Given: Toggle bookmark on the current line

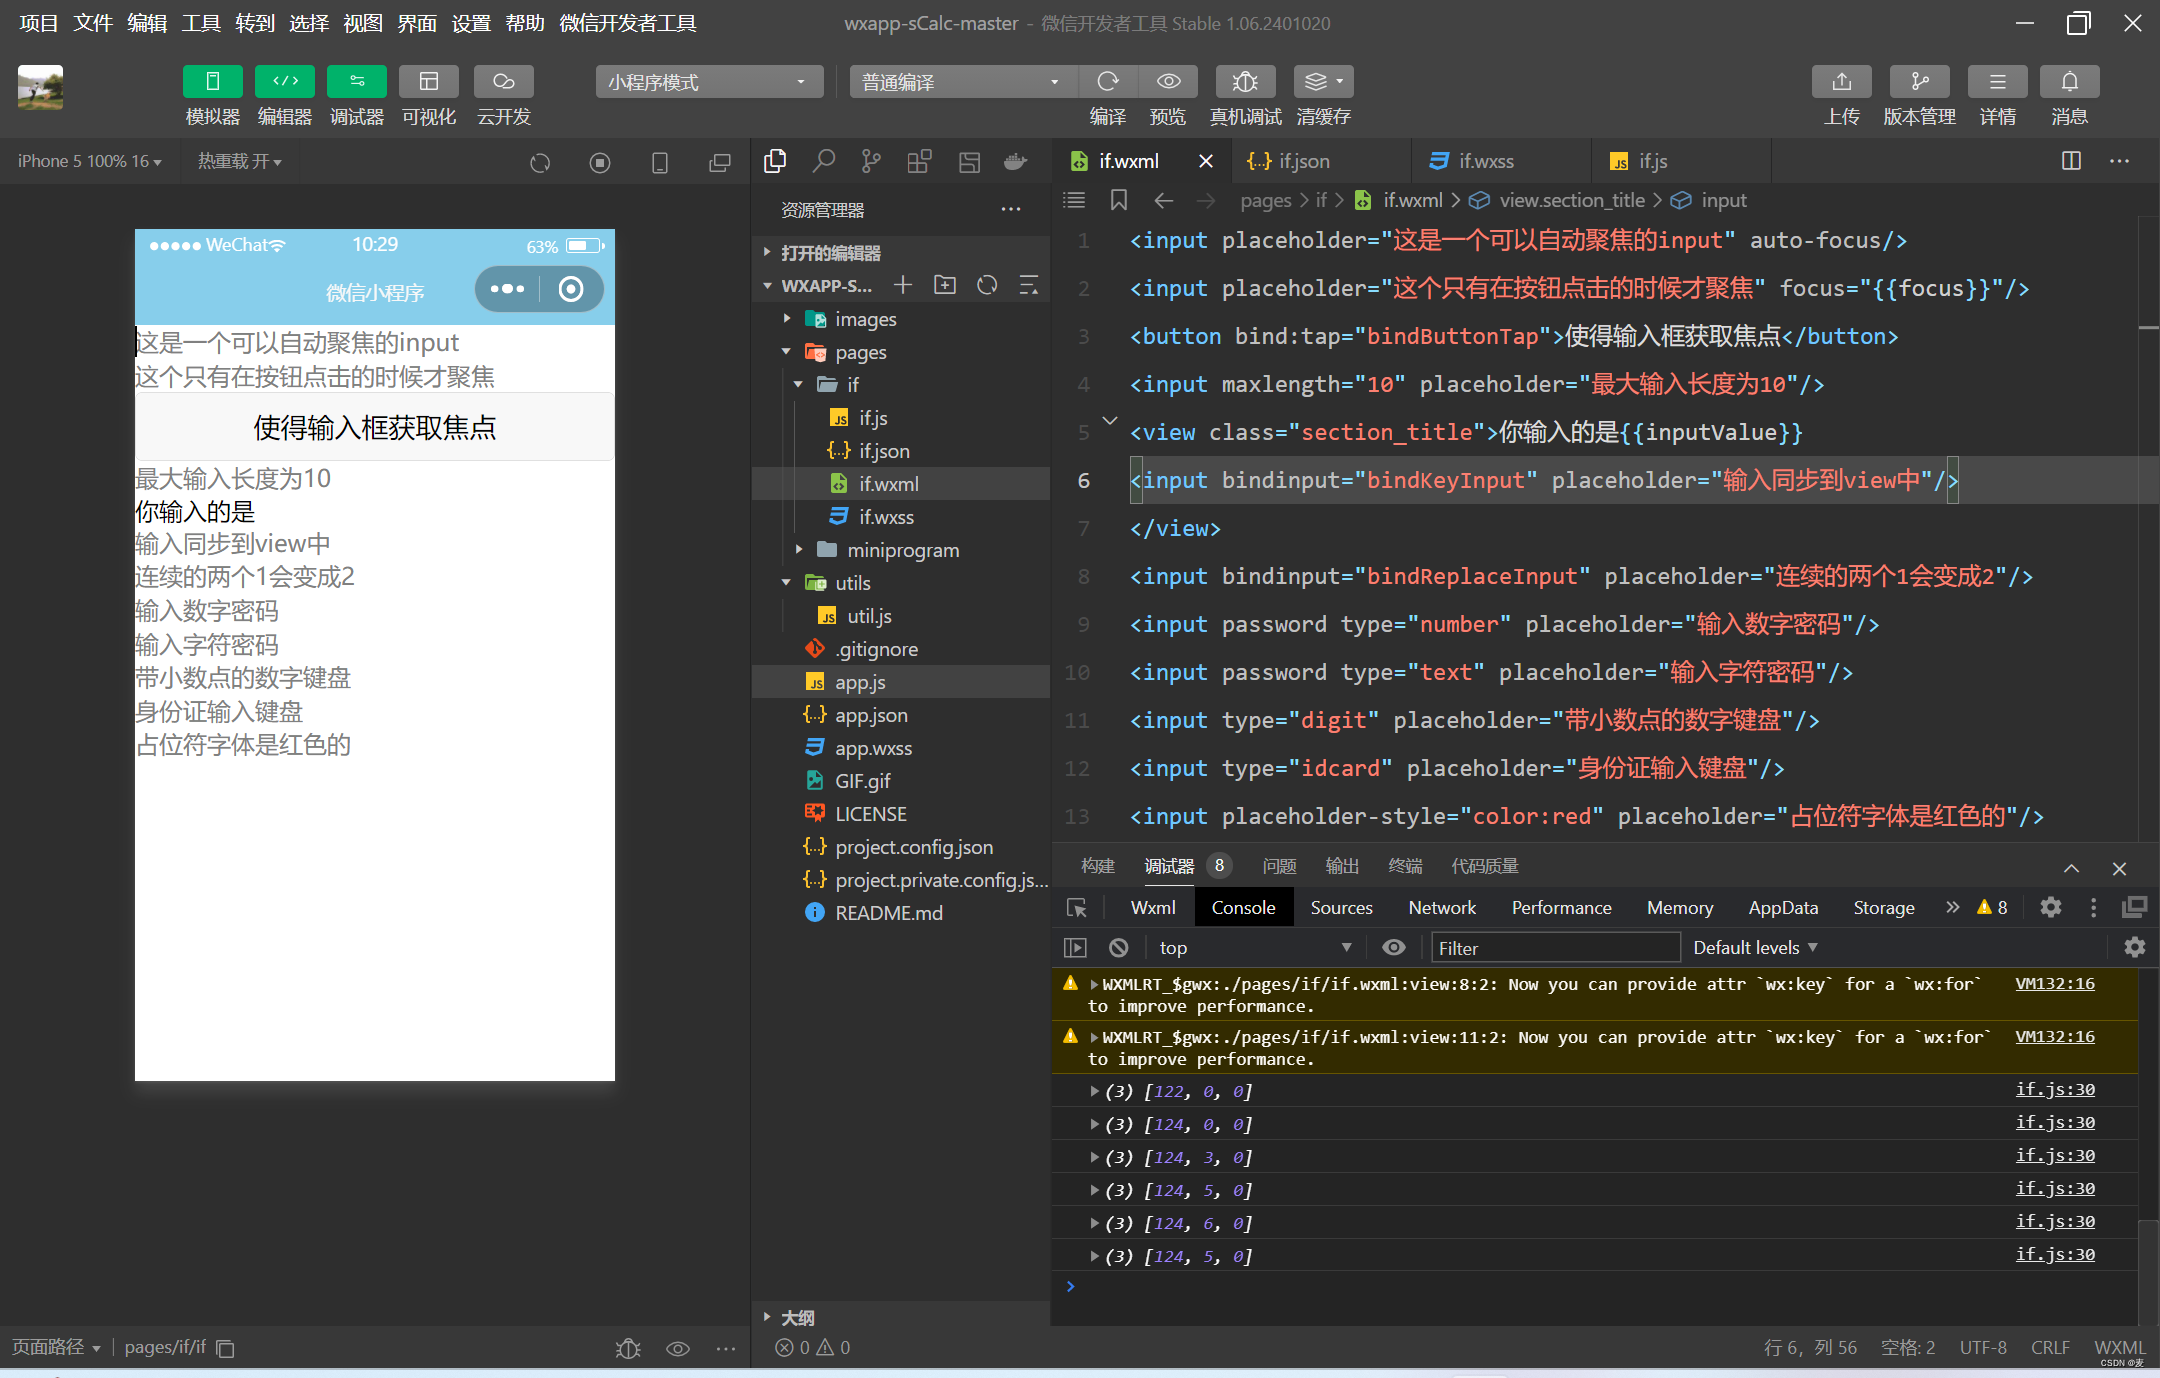Looking at the screenshot, I should click(x=1119, y=200).
